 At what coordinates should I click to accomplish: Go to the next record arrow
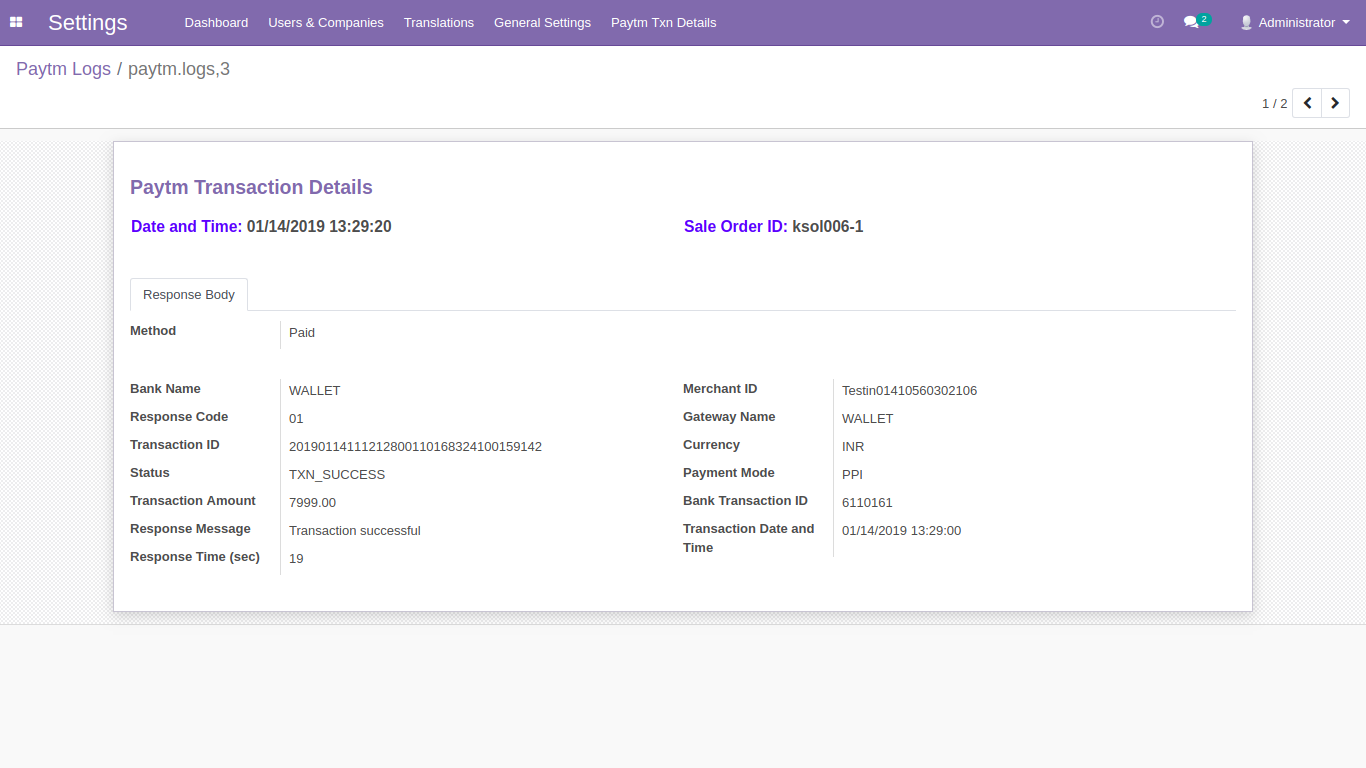tap(1335, 103)
